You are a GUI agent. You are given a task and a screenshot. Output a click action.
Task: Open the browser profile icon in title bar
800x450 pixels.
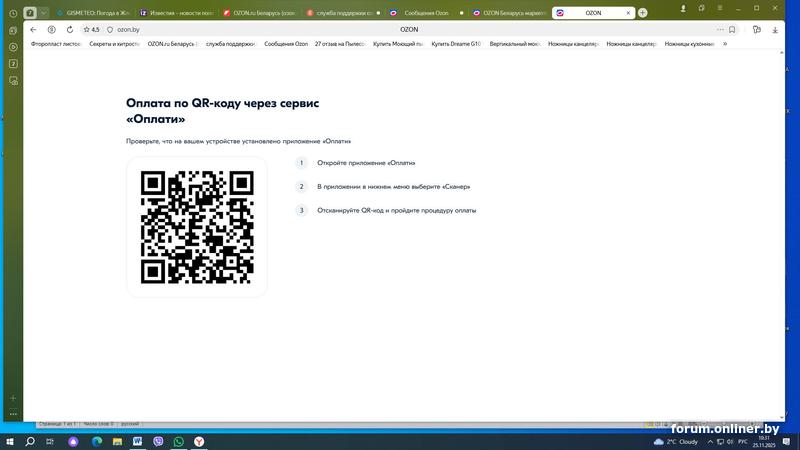point(683,8)
